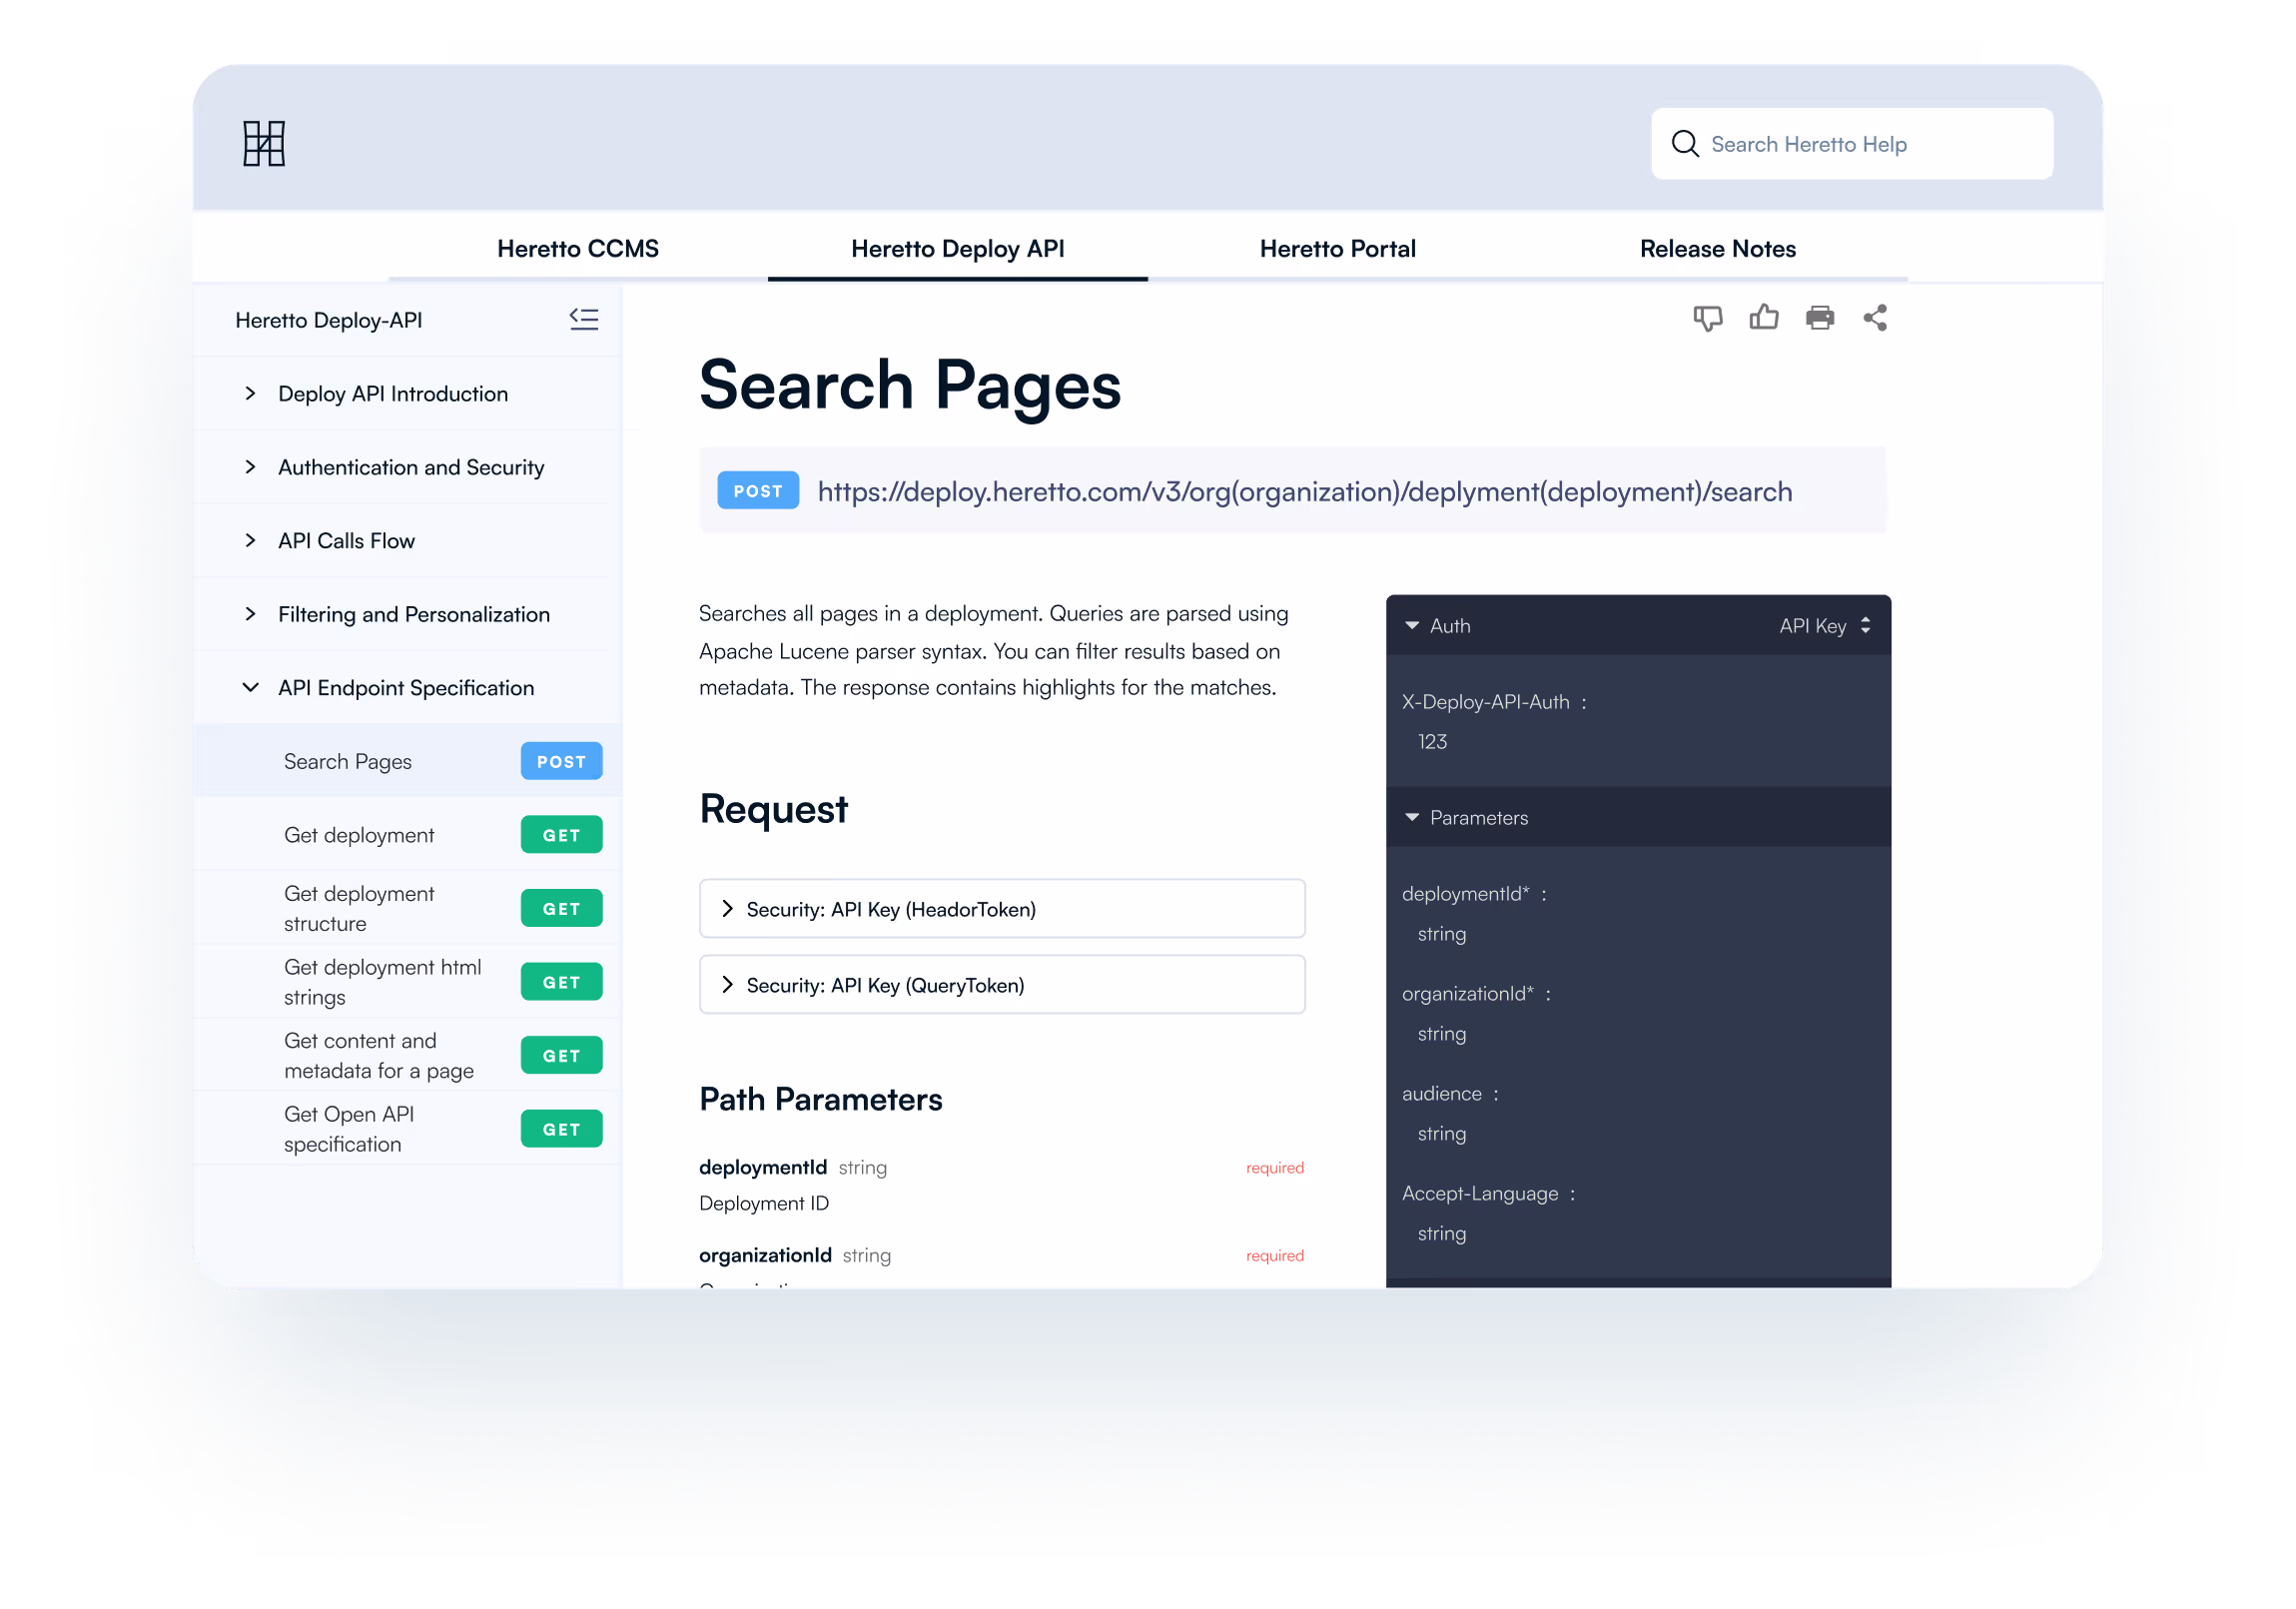Switch to Heretto CCMS tab

[578, 249]
